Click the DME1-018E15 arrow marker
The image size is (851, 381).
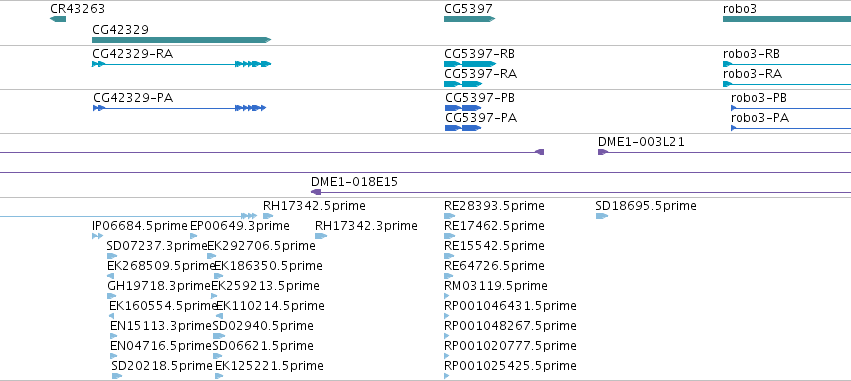click(x=316, y=192)
